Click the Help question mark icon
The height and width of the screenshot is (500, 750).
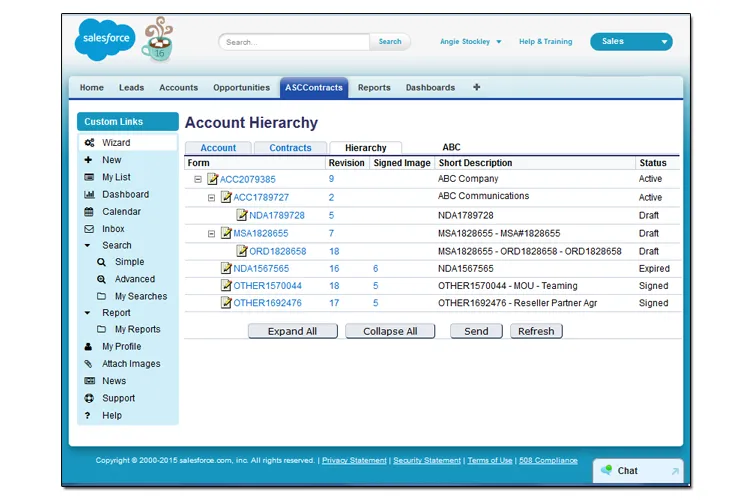(88, 415)
